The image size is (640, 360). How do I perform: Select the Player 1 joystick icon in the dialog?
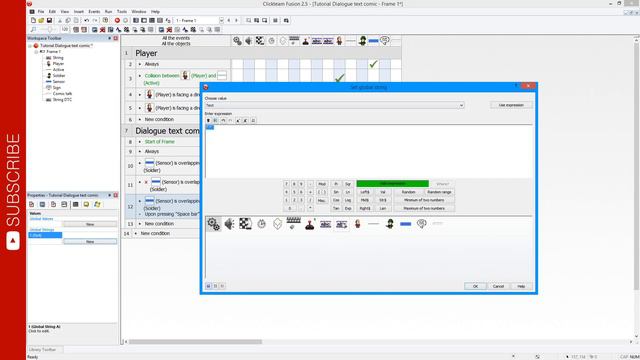click(x=309, y=224)
